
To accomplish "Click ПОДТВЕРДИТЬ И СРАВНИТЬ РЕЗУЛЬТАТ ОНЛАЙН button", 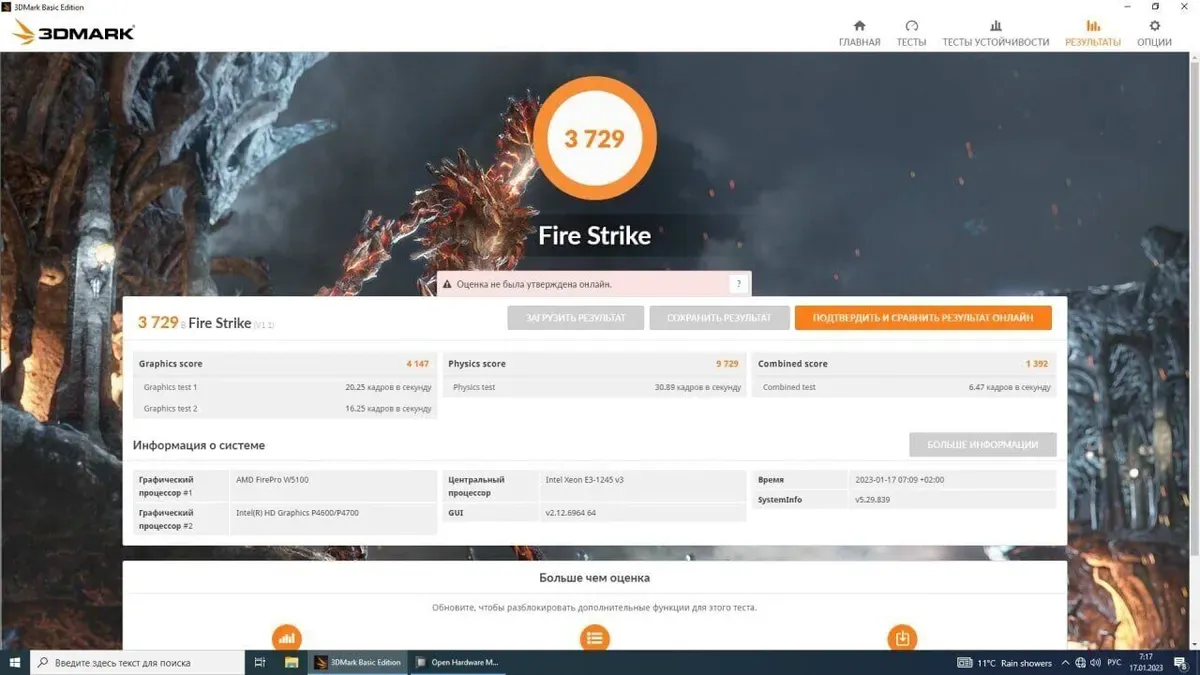I will 922,318.
